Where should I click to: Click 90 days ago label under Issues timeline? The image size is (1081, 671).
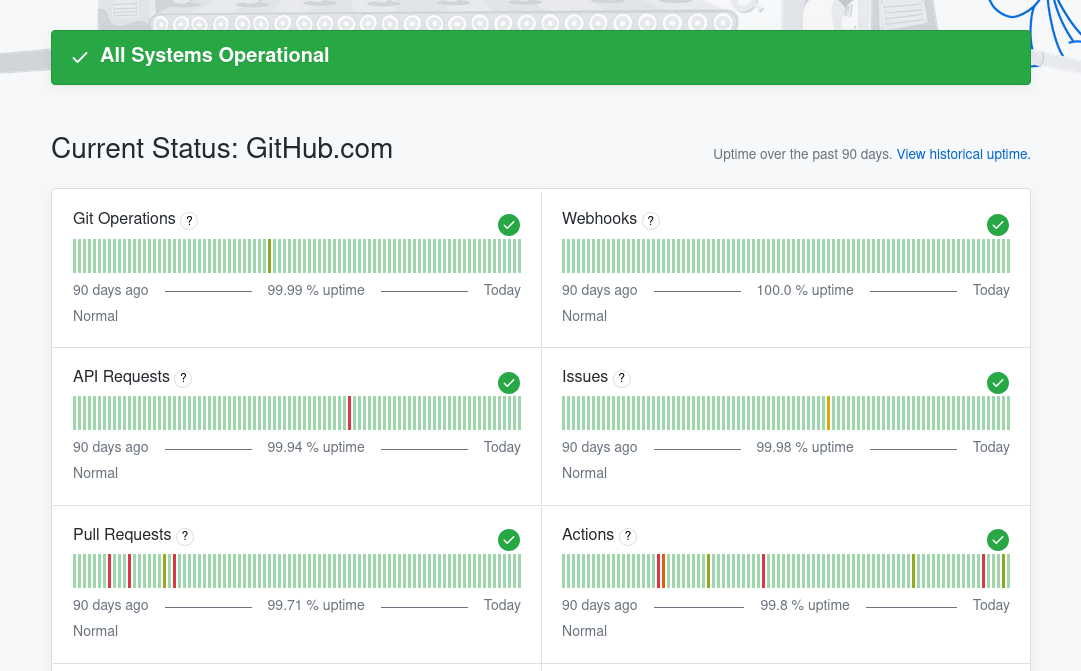point(599,448)
